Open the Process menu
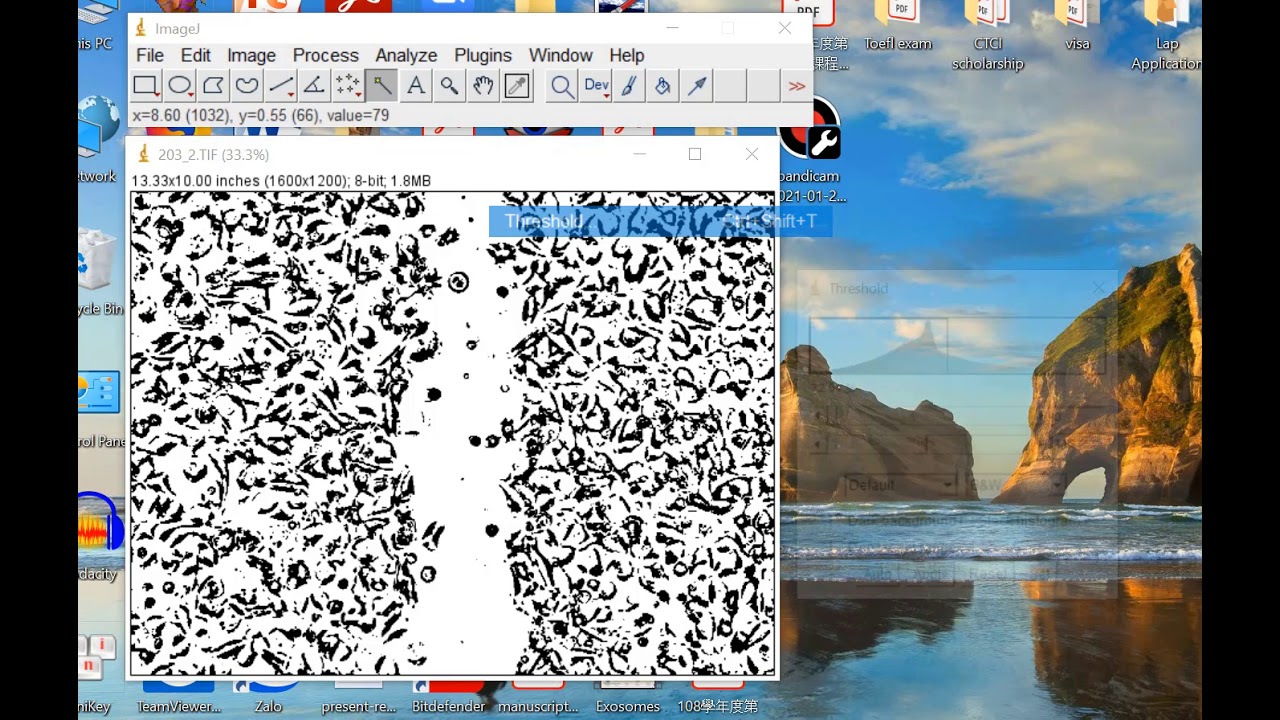Viewport: 1280px width, 720px height. click(x=325, y=55)
